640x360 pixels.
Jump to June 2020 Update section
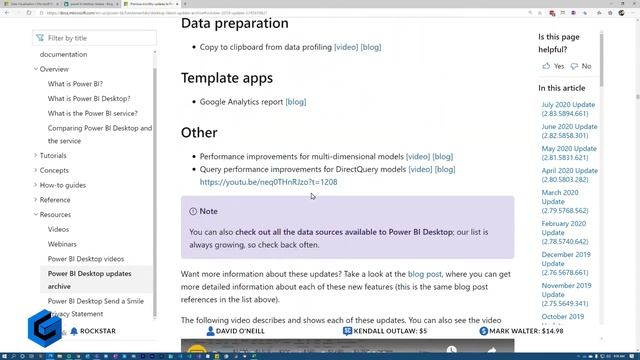(569, 131)
